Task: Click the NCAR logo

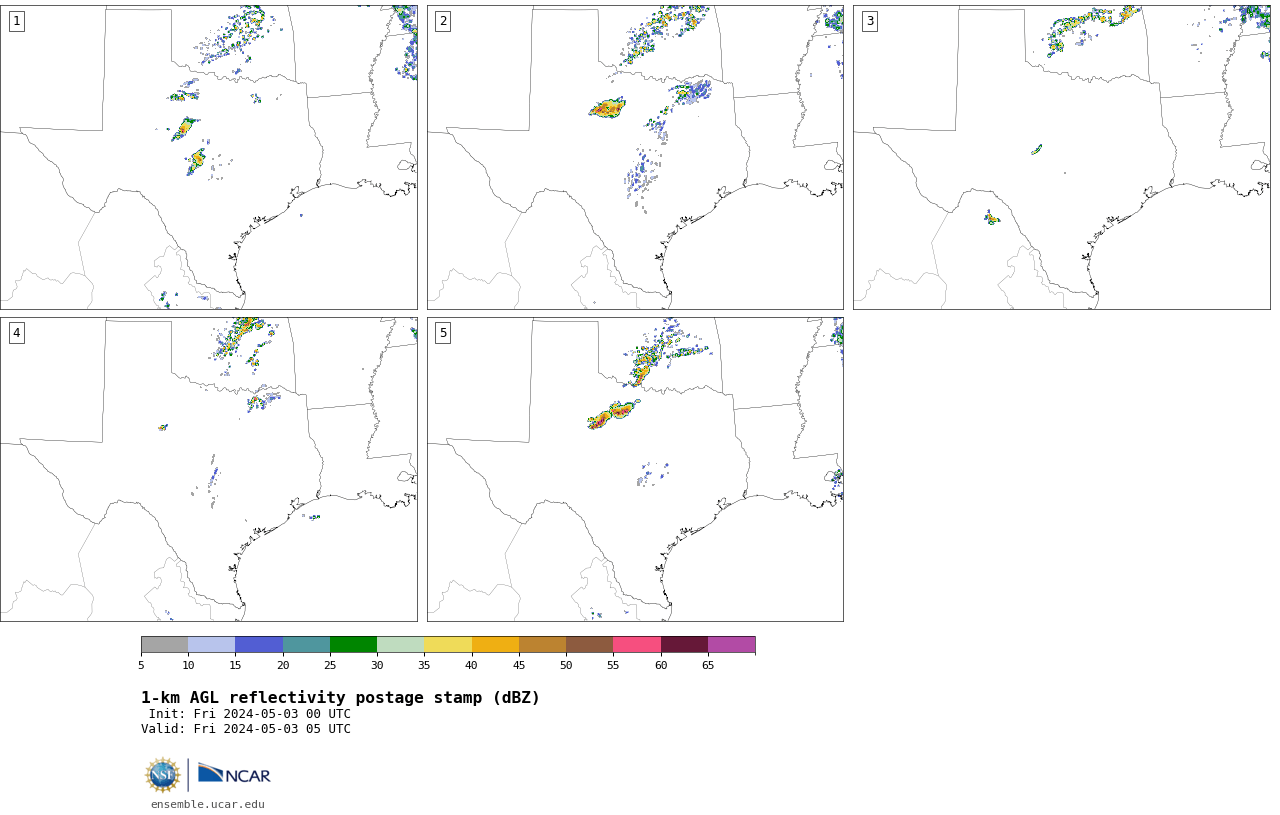Action: [234, 774]
